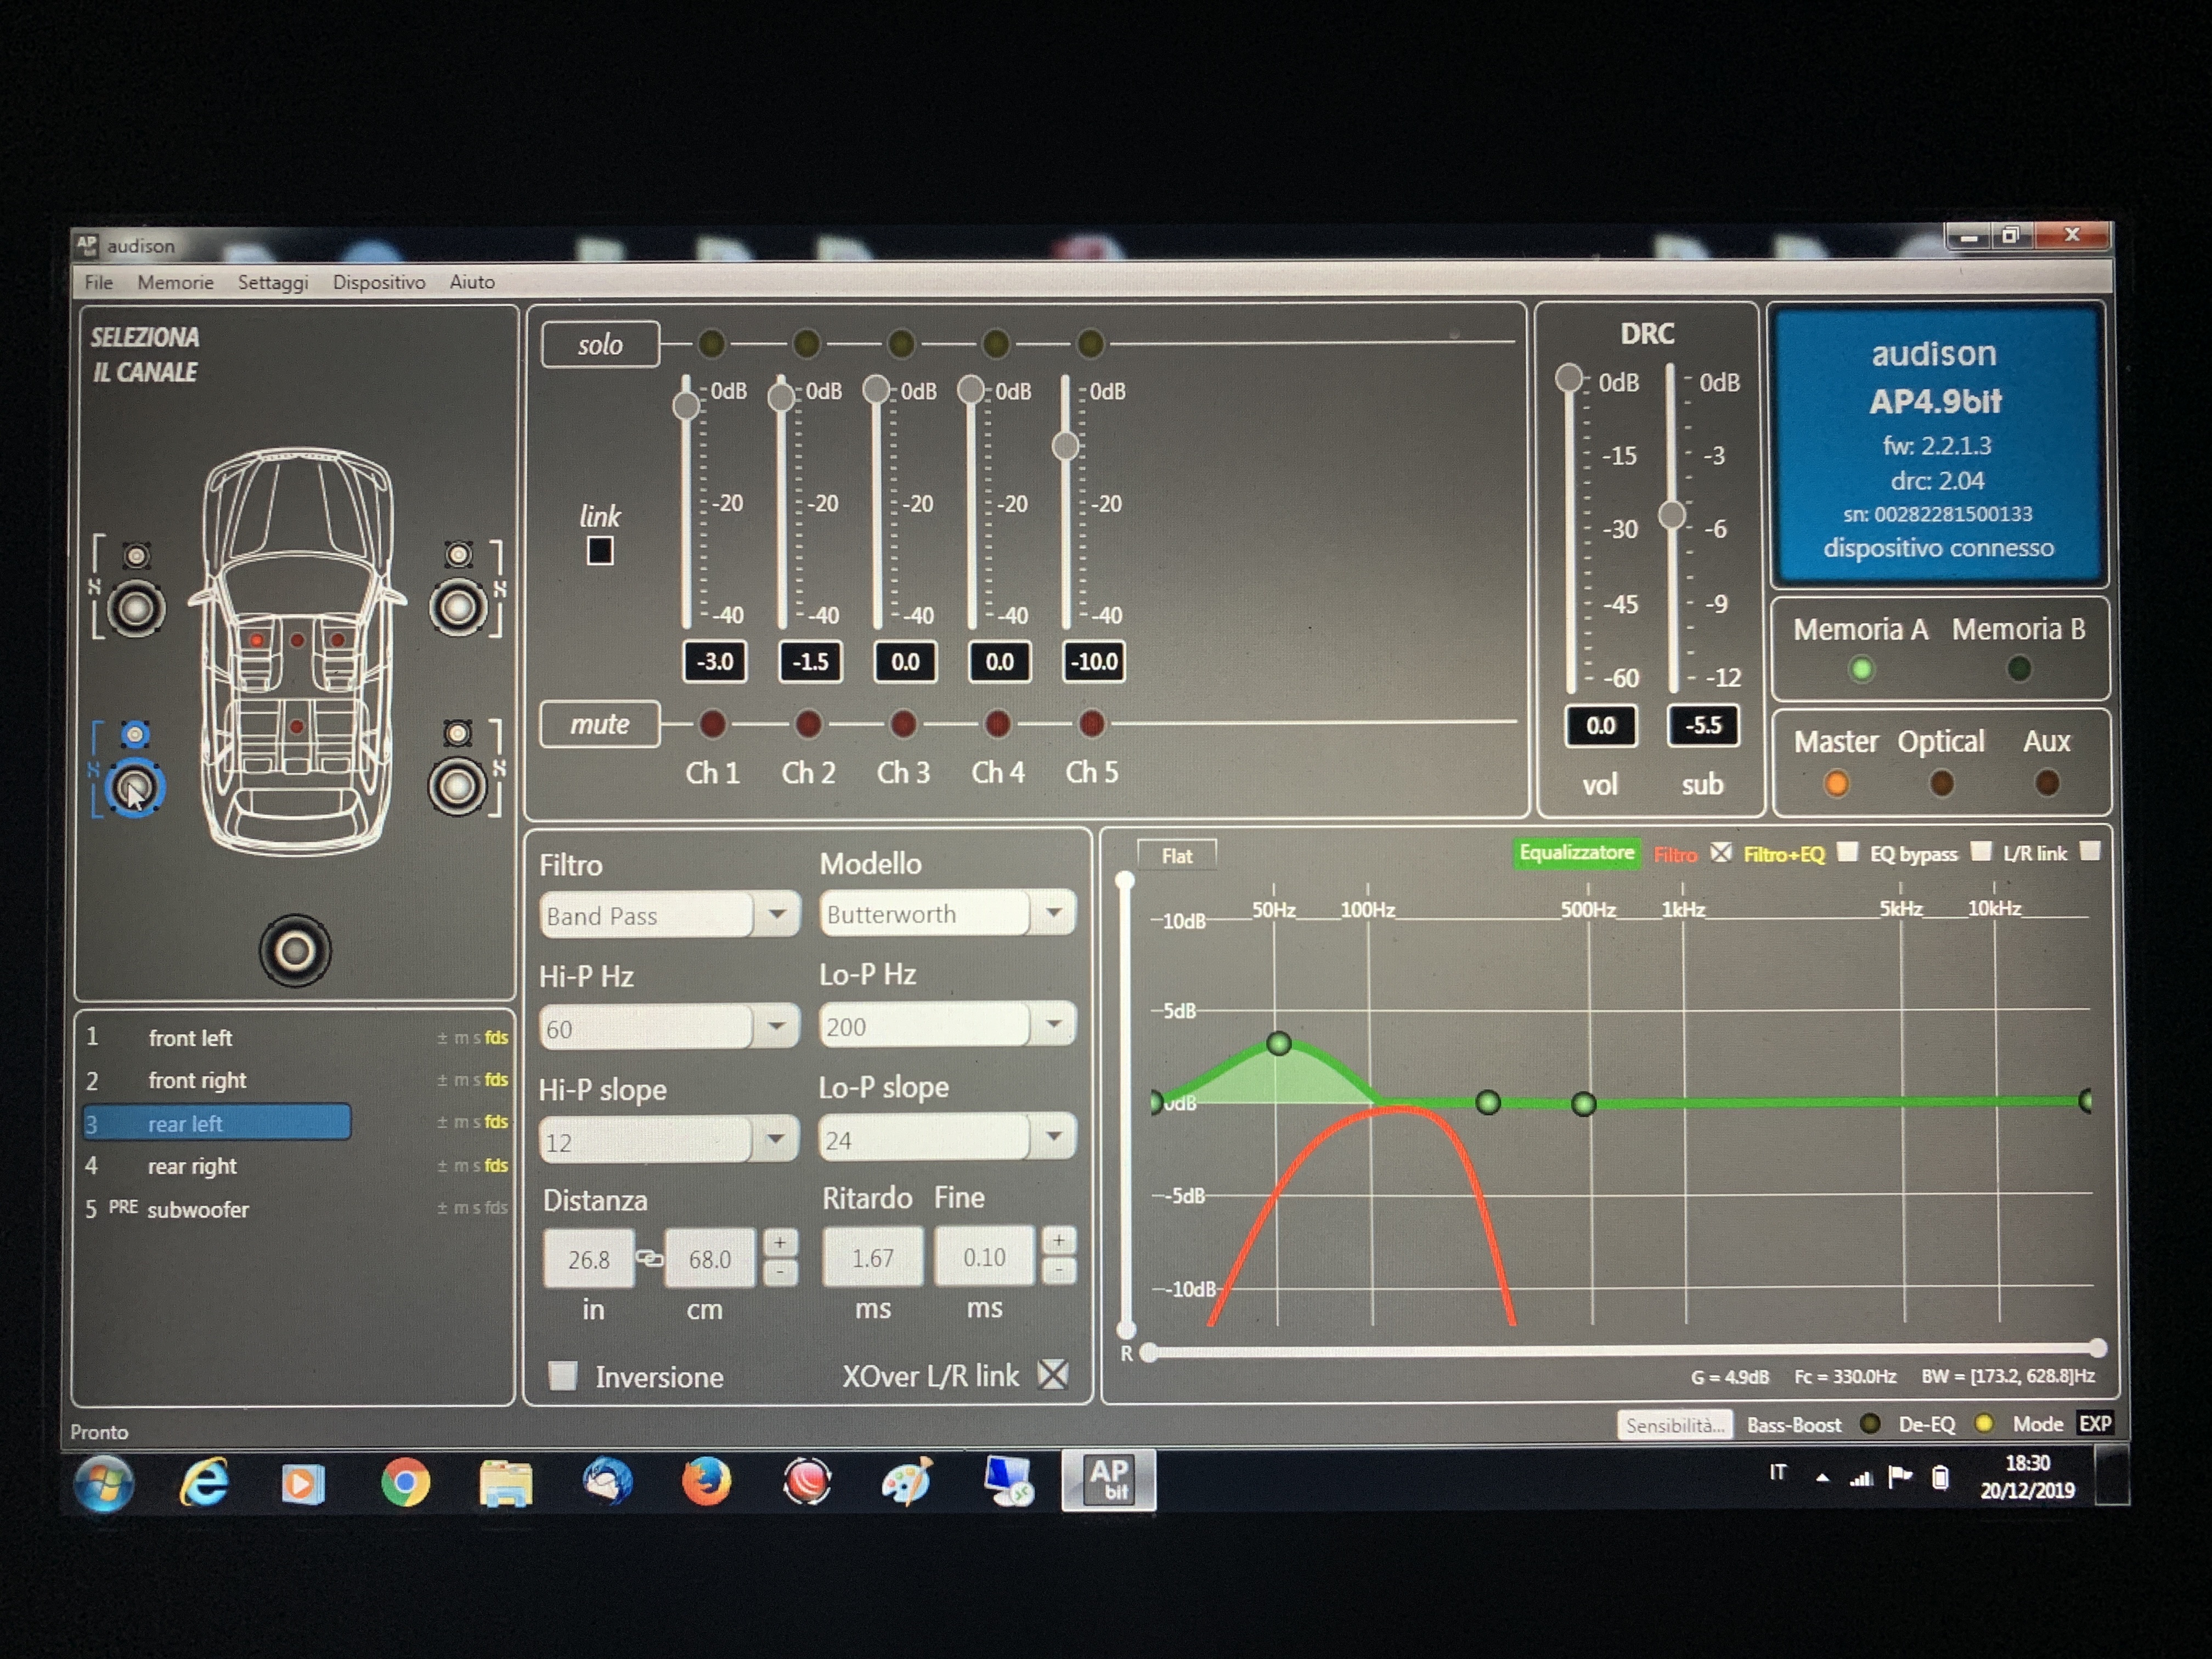Click the Equalizzatore green button
Image resolution: width=2212 pixels, height=1659 pixels.
(1577, 853)
